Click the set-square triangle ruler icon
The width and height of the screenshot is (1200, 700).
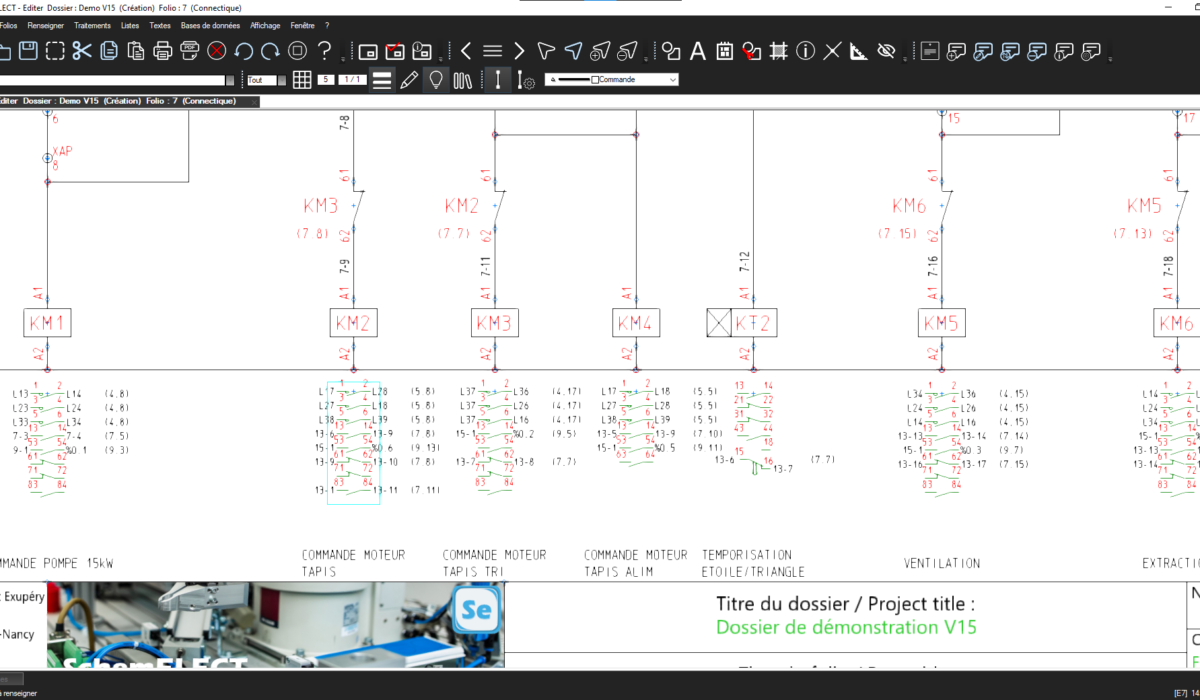[859, 50]
